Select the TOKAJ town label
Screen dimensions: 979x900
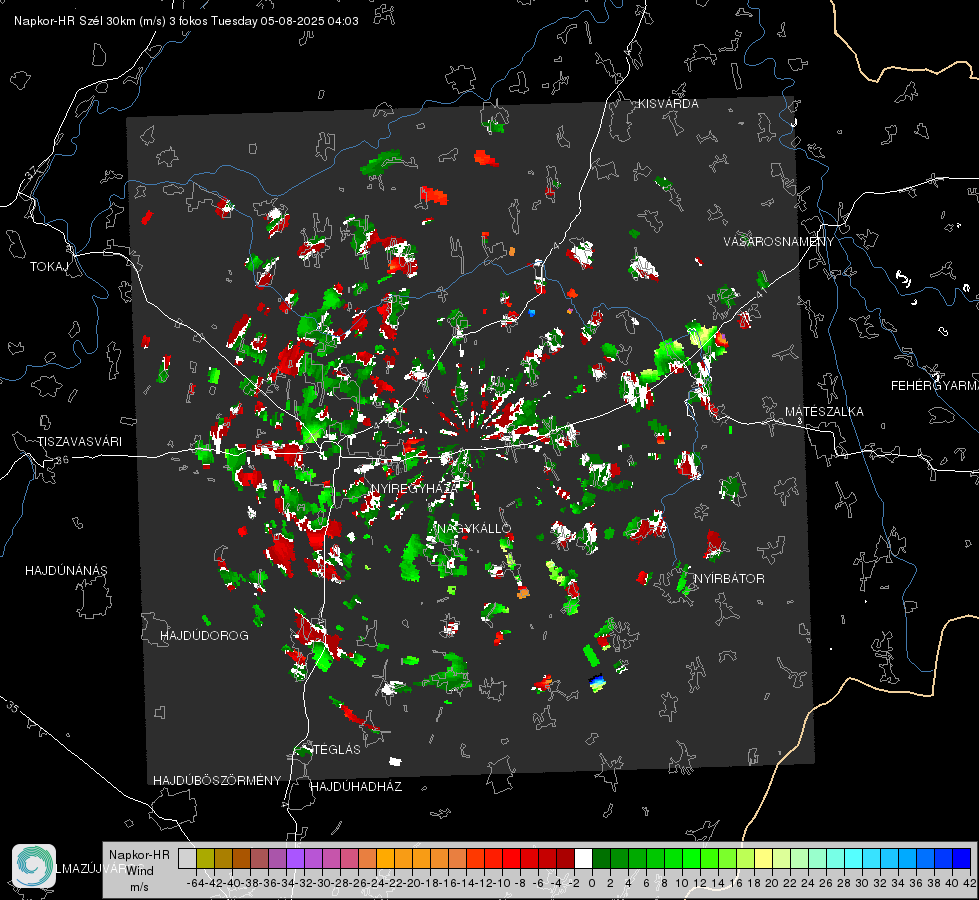click(49, 267)
